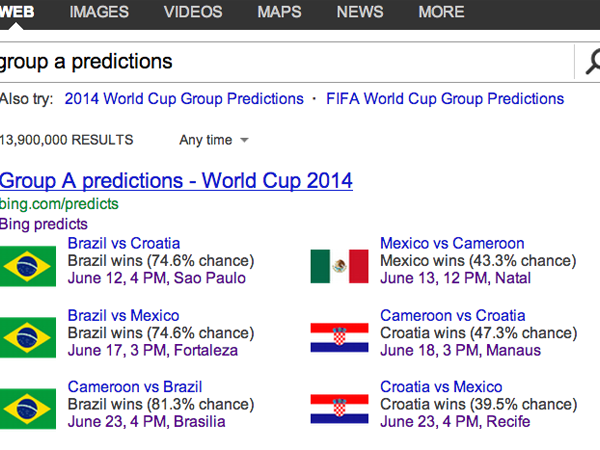Switch to the Images tab
Viewport: 600px width, 450px height.
99,12
